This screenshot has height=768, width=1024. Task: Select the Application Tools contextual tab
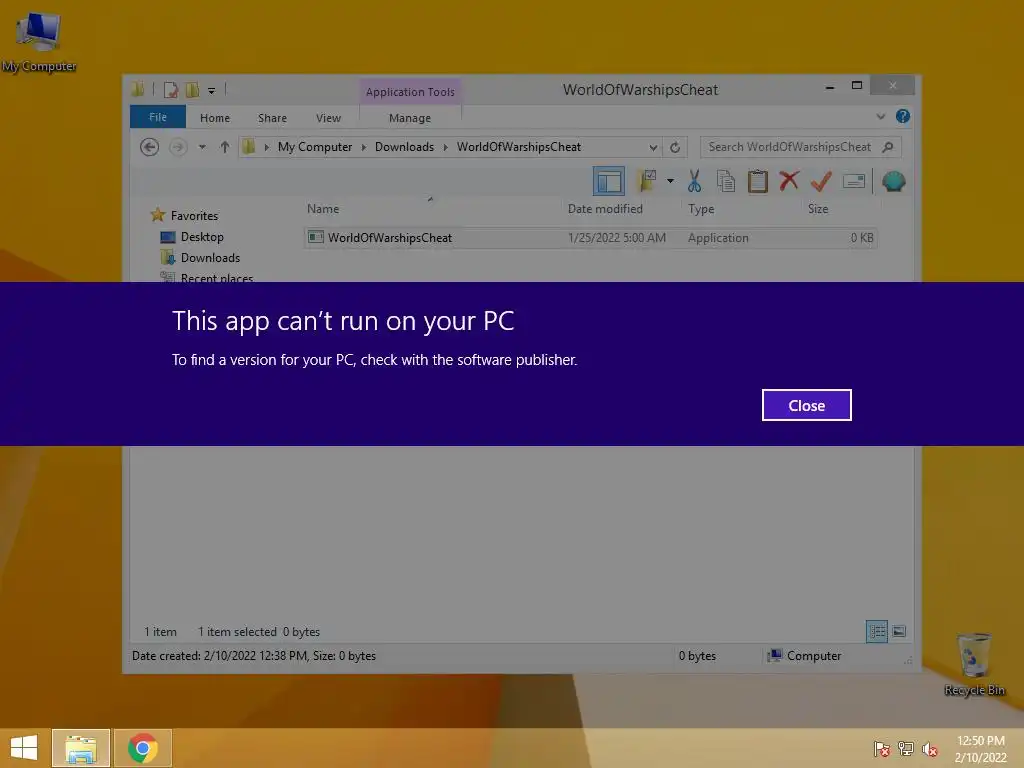pyautogui.click(x=410, y=91)
